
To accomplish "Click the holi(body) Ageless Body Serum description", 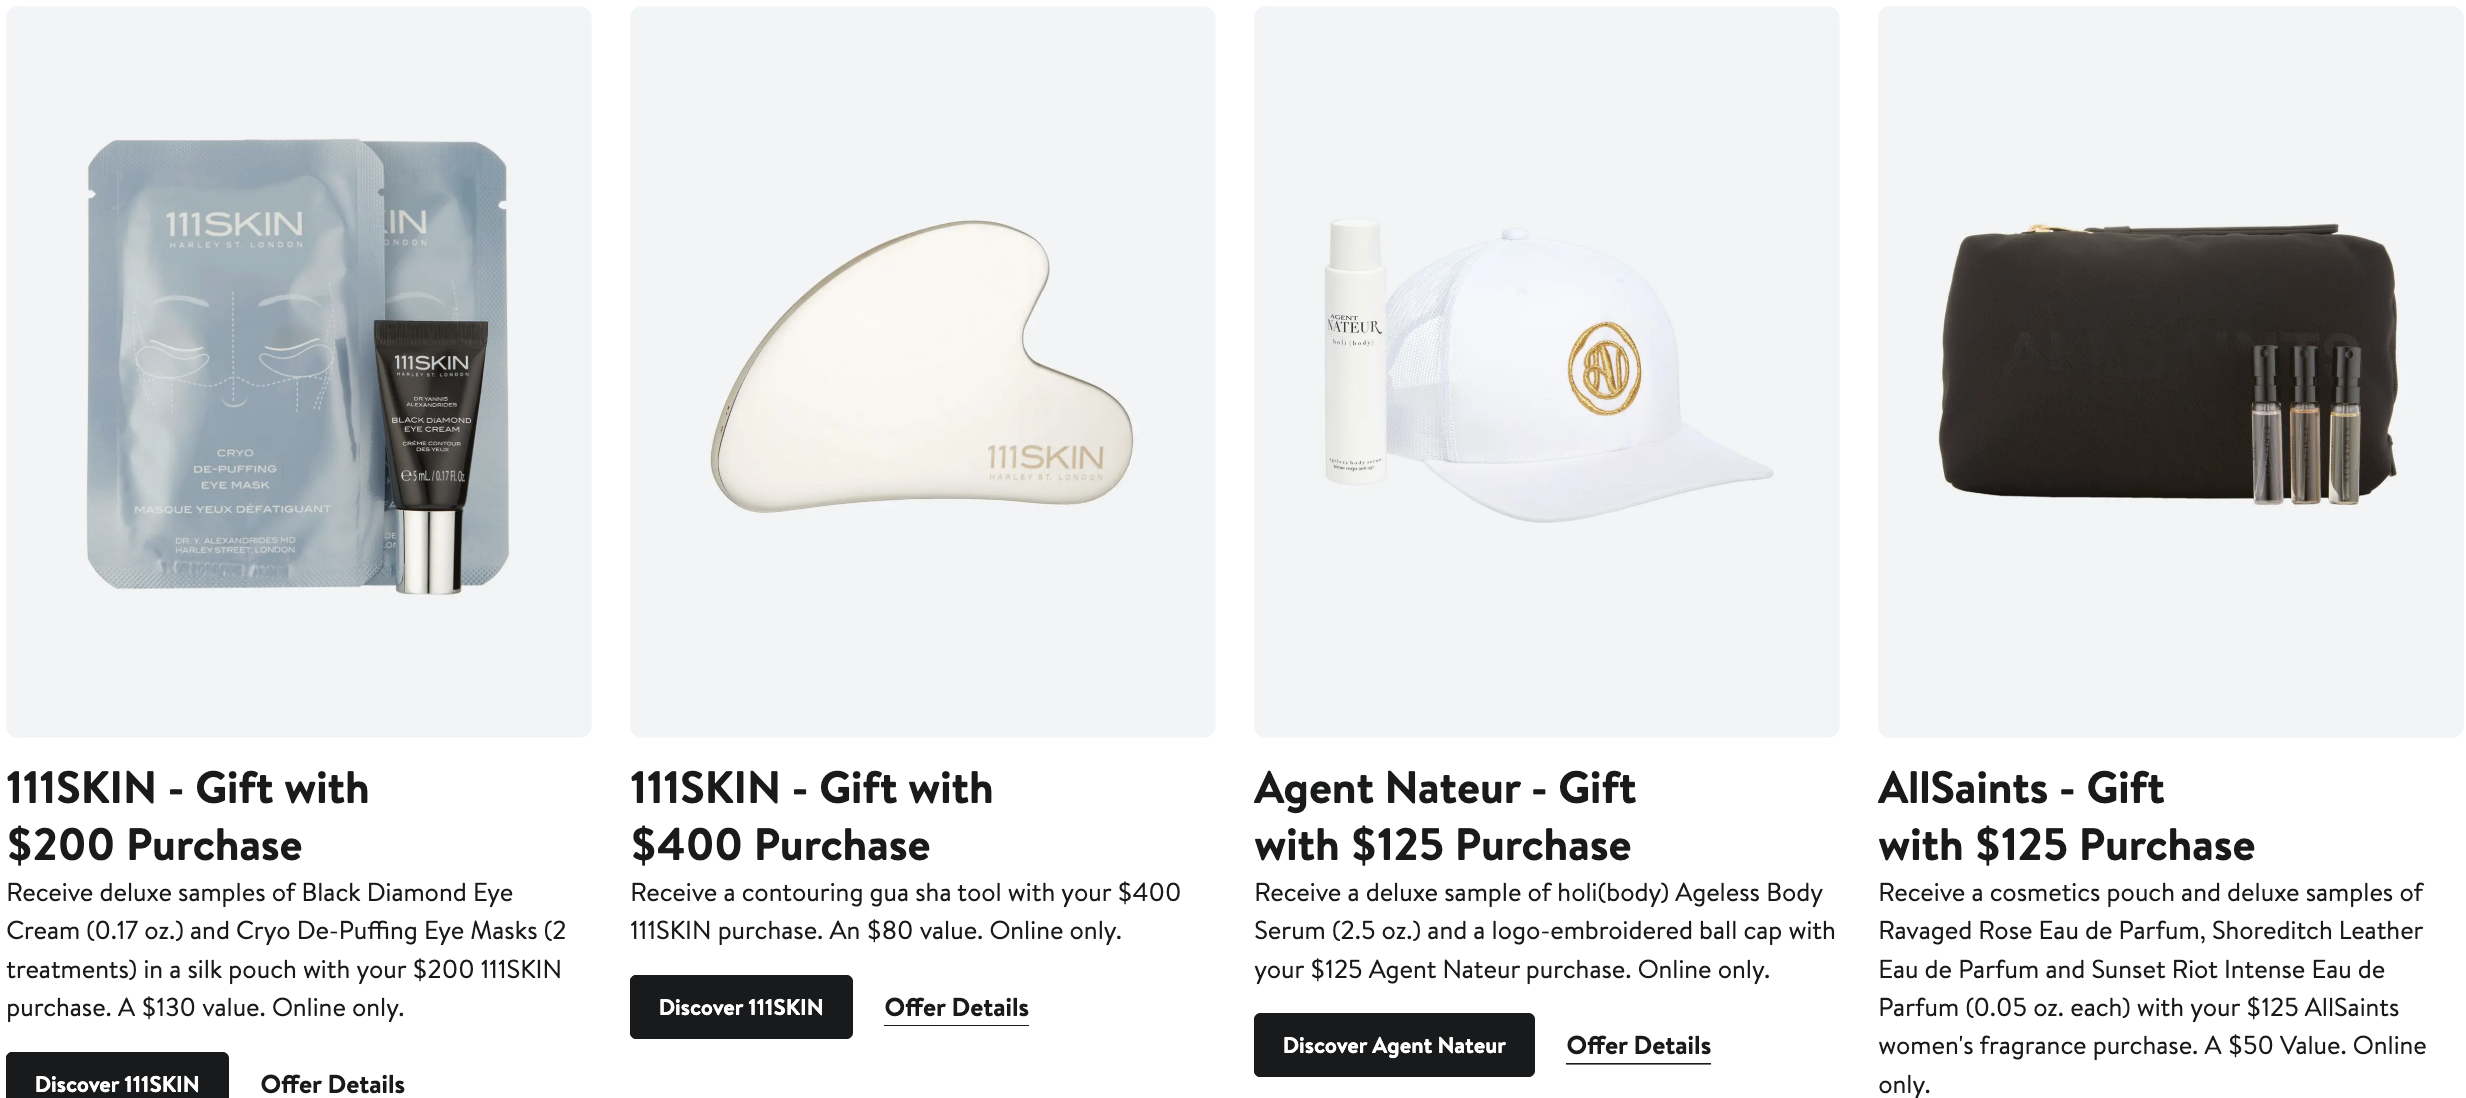I will pyautogui.click(x=1544, y=930).
